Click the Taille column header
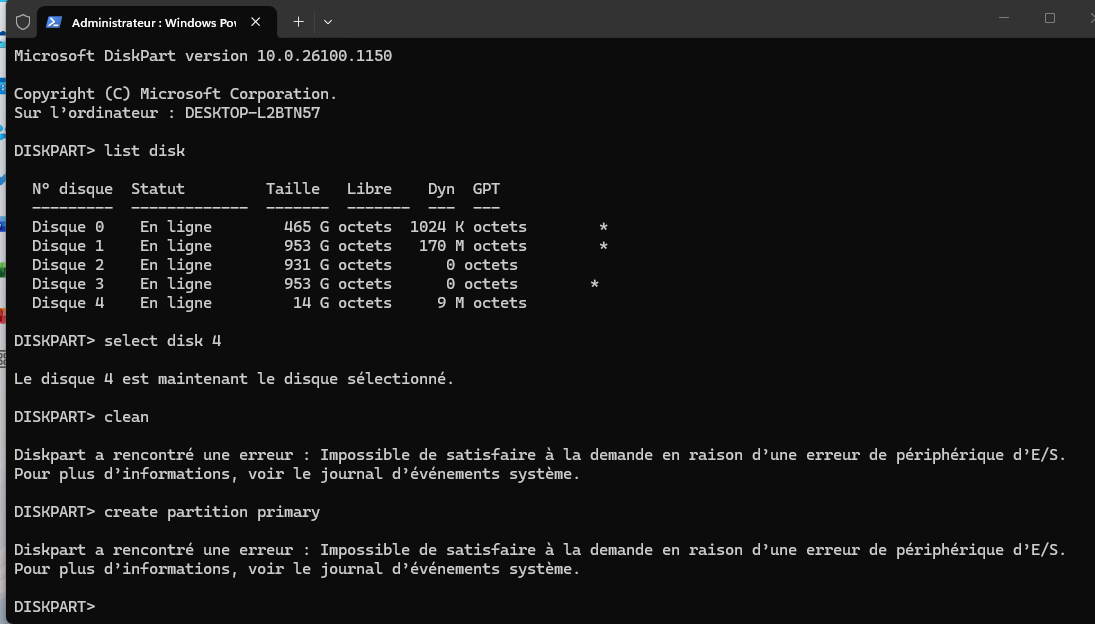 [x=292, y=189]
